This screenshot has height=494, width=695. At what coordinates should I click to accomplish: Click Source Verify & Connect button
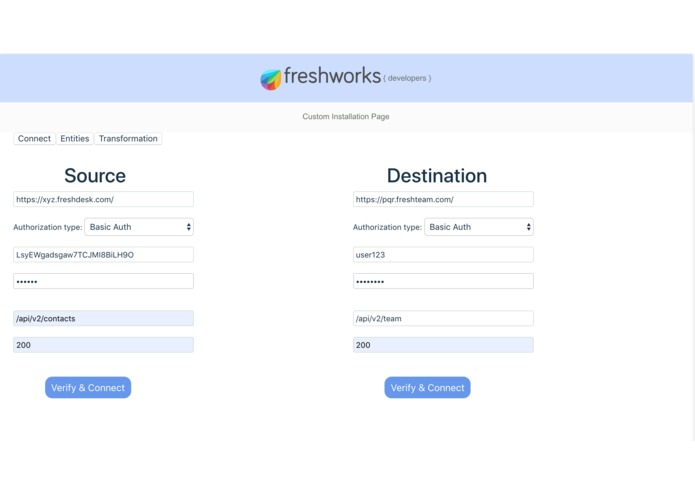coord(88,388)
